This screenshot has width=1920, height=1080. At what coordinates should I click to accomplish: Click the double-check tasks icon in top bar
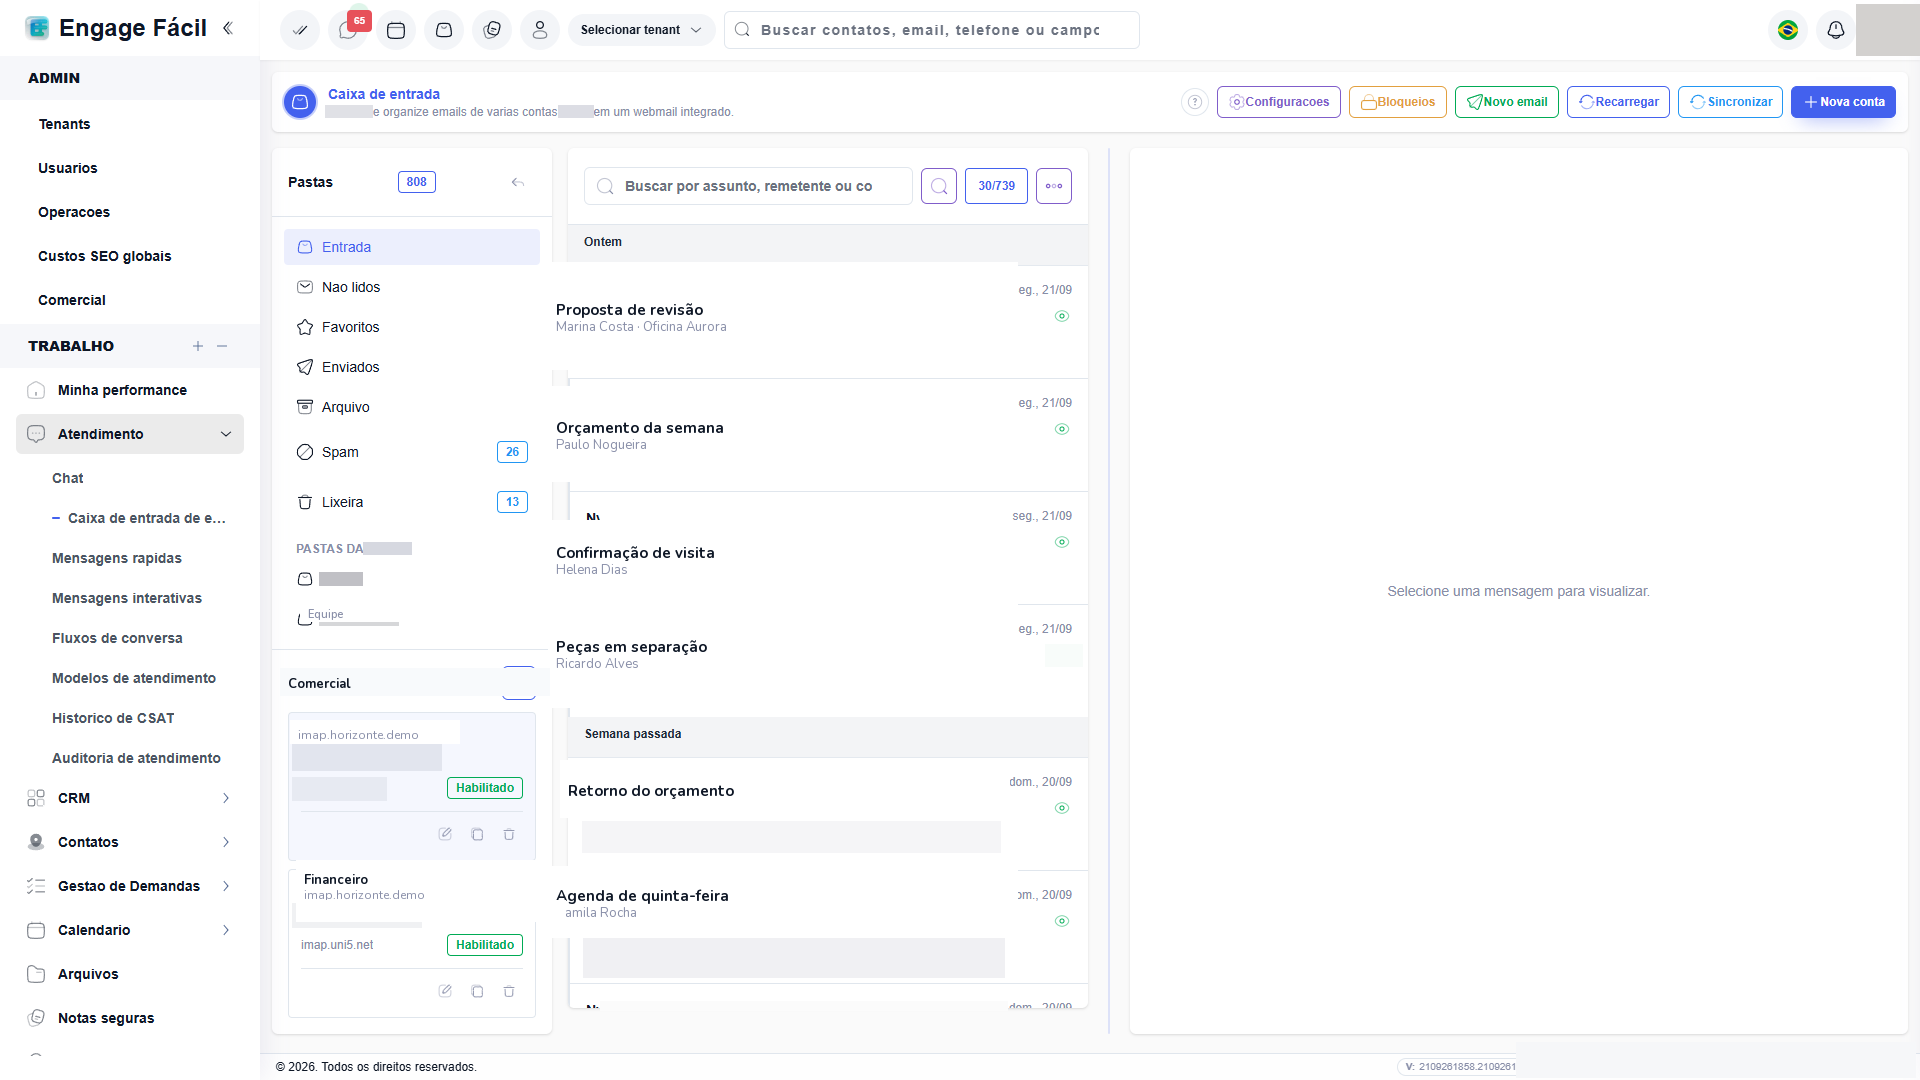(x=300, y=30)
